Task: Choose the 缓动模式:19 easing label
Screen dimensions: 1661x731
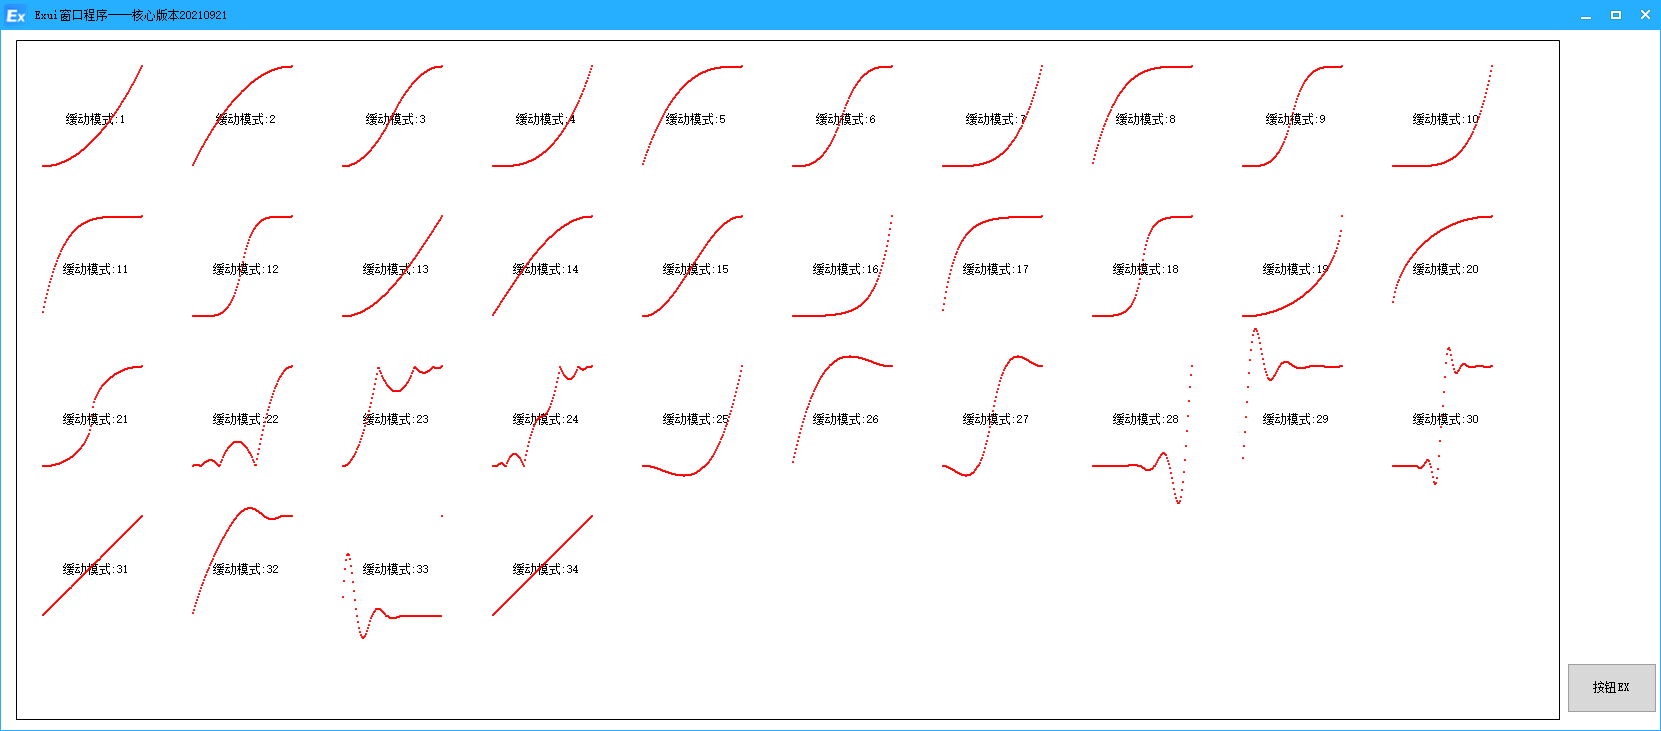Action: (x=1296, y=269)
